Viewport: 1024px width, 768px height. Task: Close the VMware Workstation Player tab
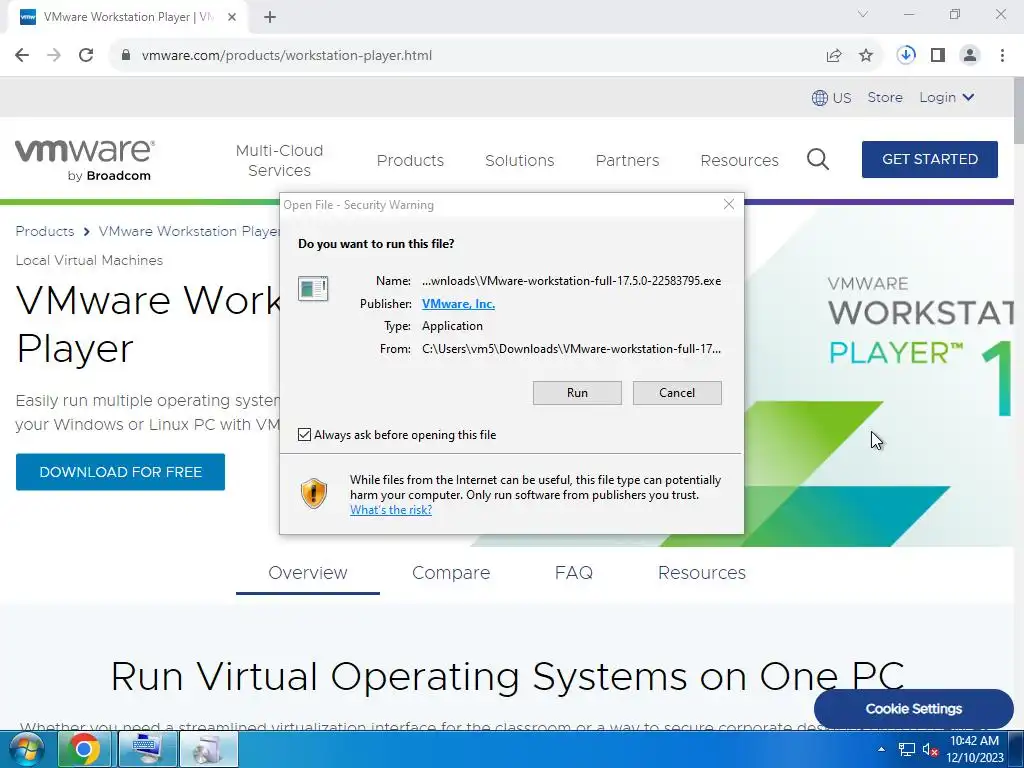(x=232, y=17)
